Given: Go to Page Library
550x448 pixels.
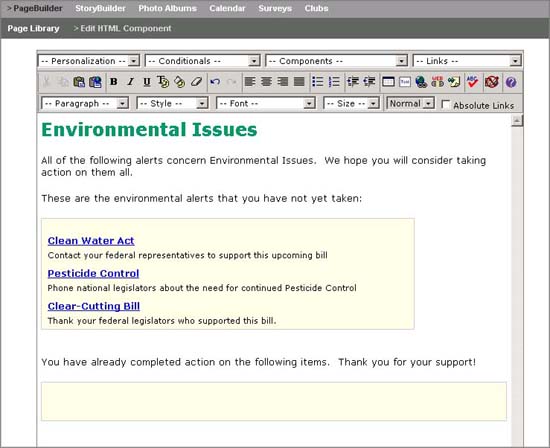Looking at the screenshot, I should (x=33, y=28).
